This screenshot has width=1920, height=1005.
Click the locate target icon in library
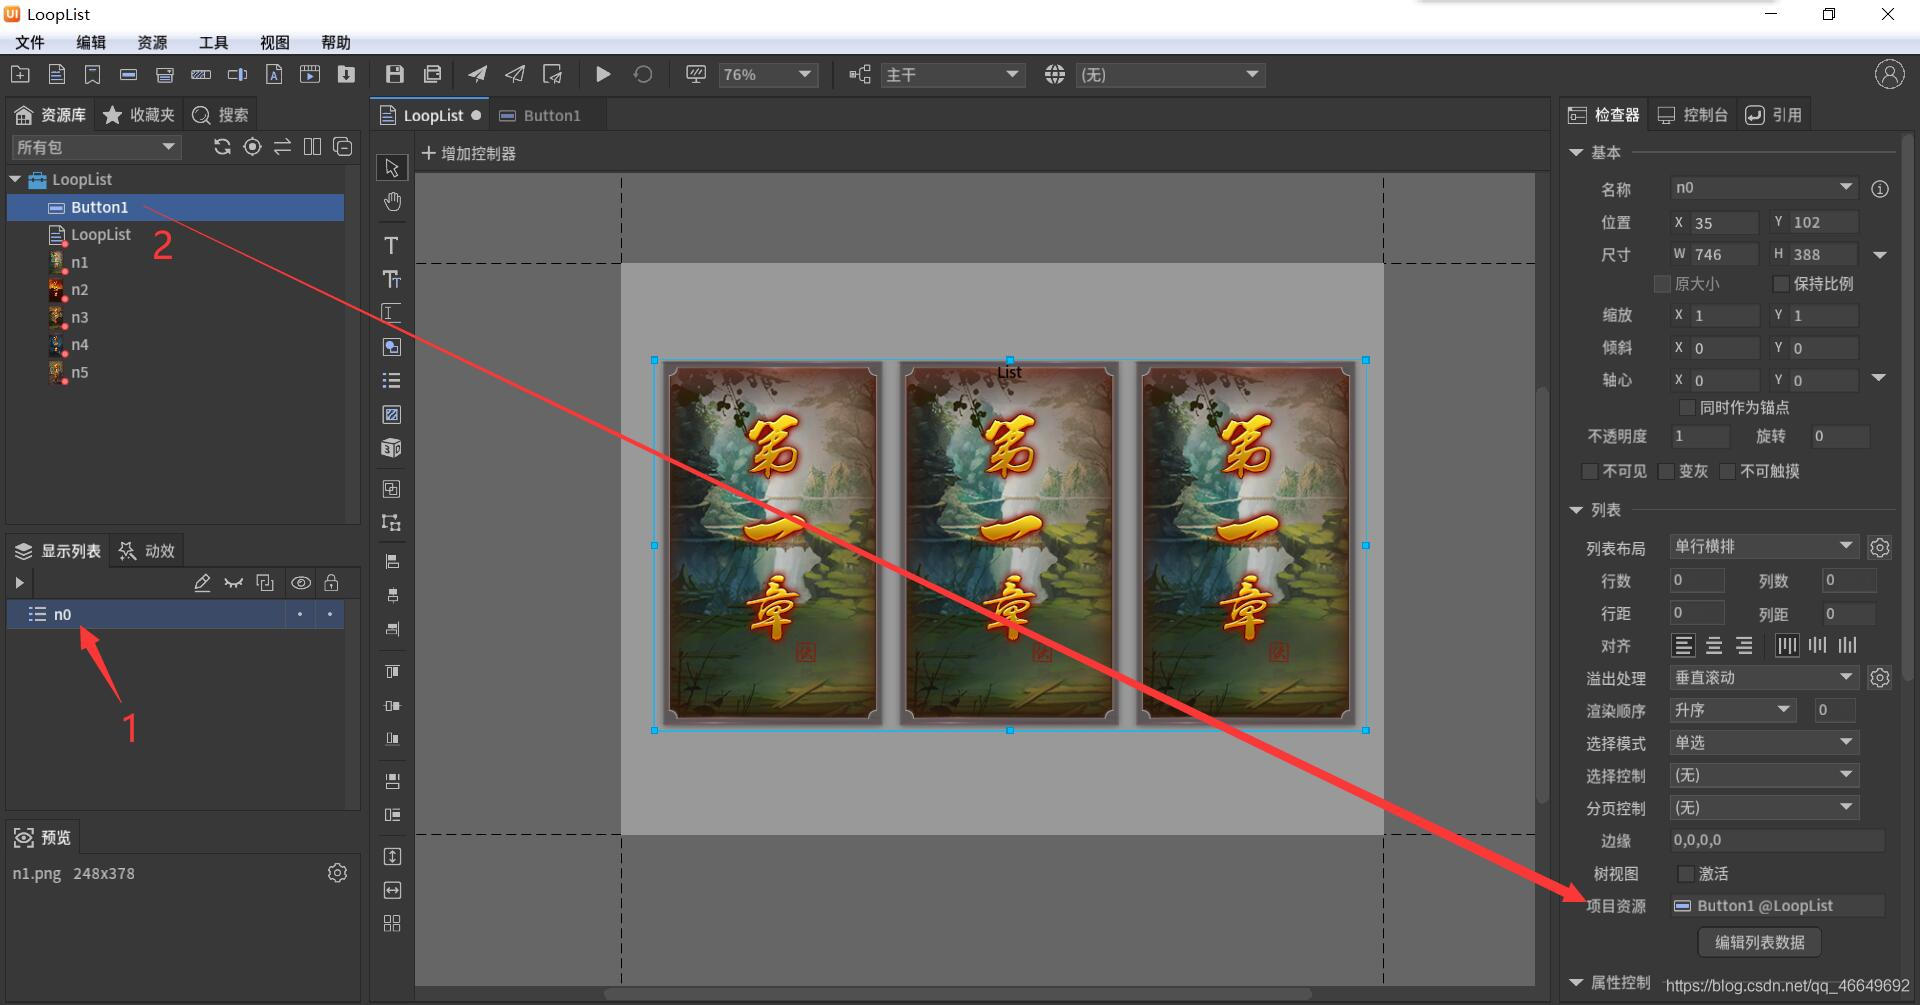252,147
